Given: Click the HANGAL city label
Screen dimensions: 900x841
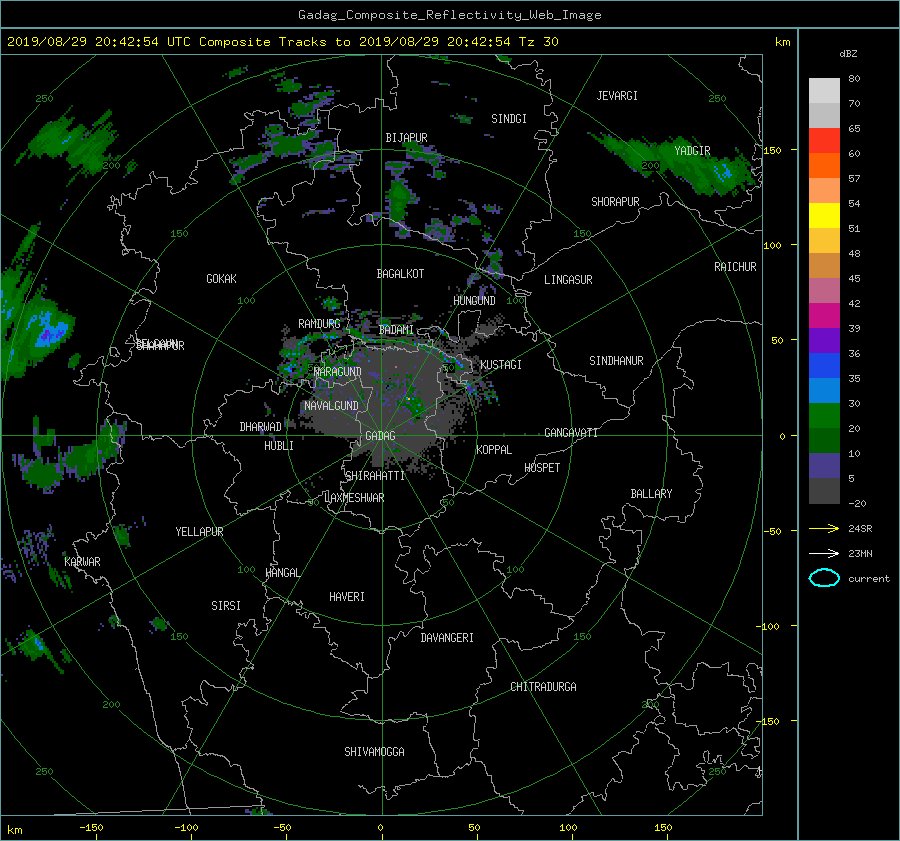Looking at the screenshot, I should pyautogui.click(x=282, y=573).
